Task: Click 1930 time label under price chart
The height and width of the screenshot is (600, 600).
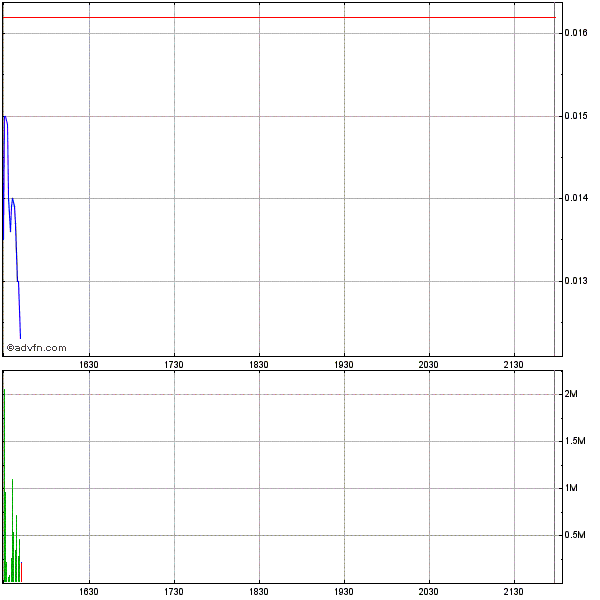Action: (344, 365)
